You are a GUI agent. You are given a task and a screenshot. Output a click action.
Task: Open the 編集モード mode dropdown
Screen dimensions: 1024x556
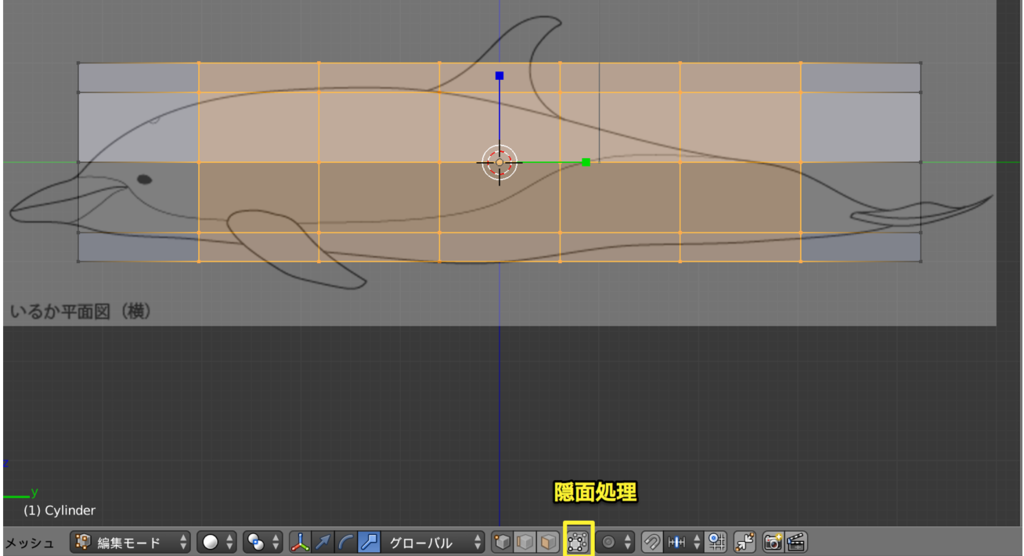point(130,542)
